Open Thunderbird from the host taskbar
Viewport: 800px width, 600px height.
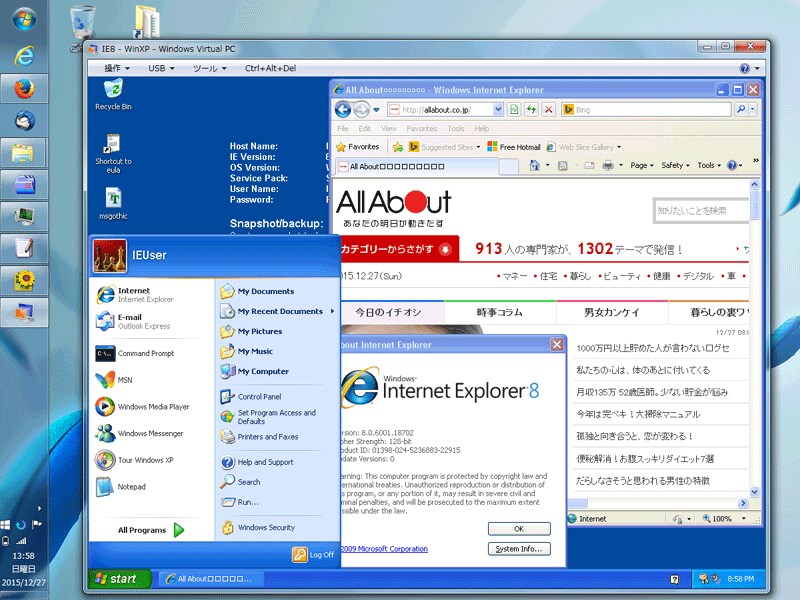coord(24,121)
